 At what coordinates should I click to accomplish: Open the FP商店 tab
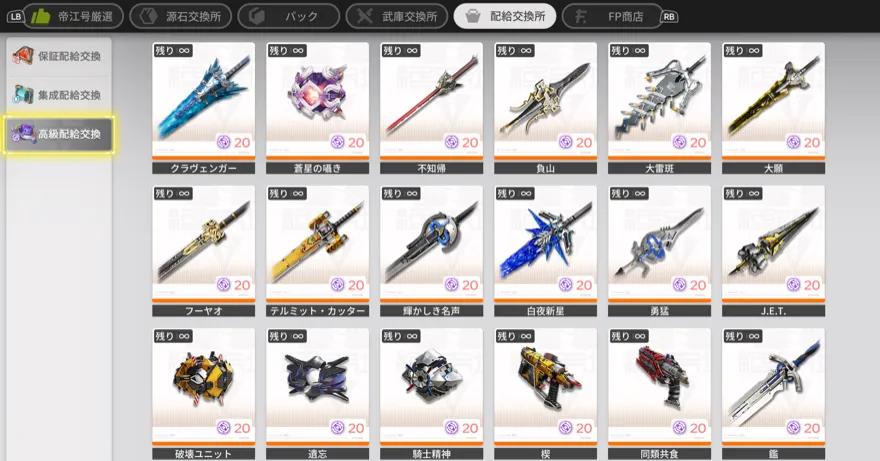612,16
